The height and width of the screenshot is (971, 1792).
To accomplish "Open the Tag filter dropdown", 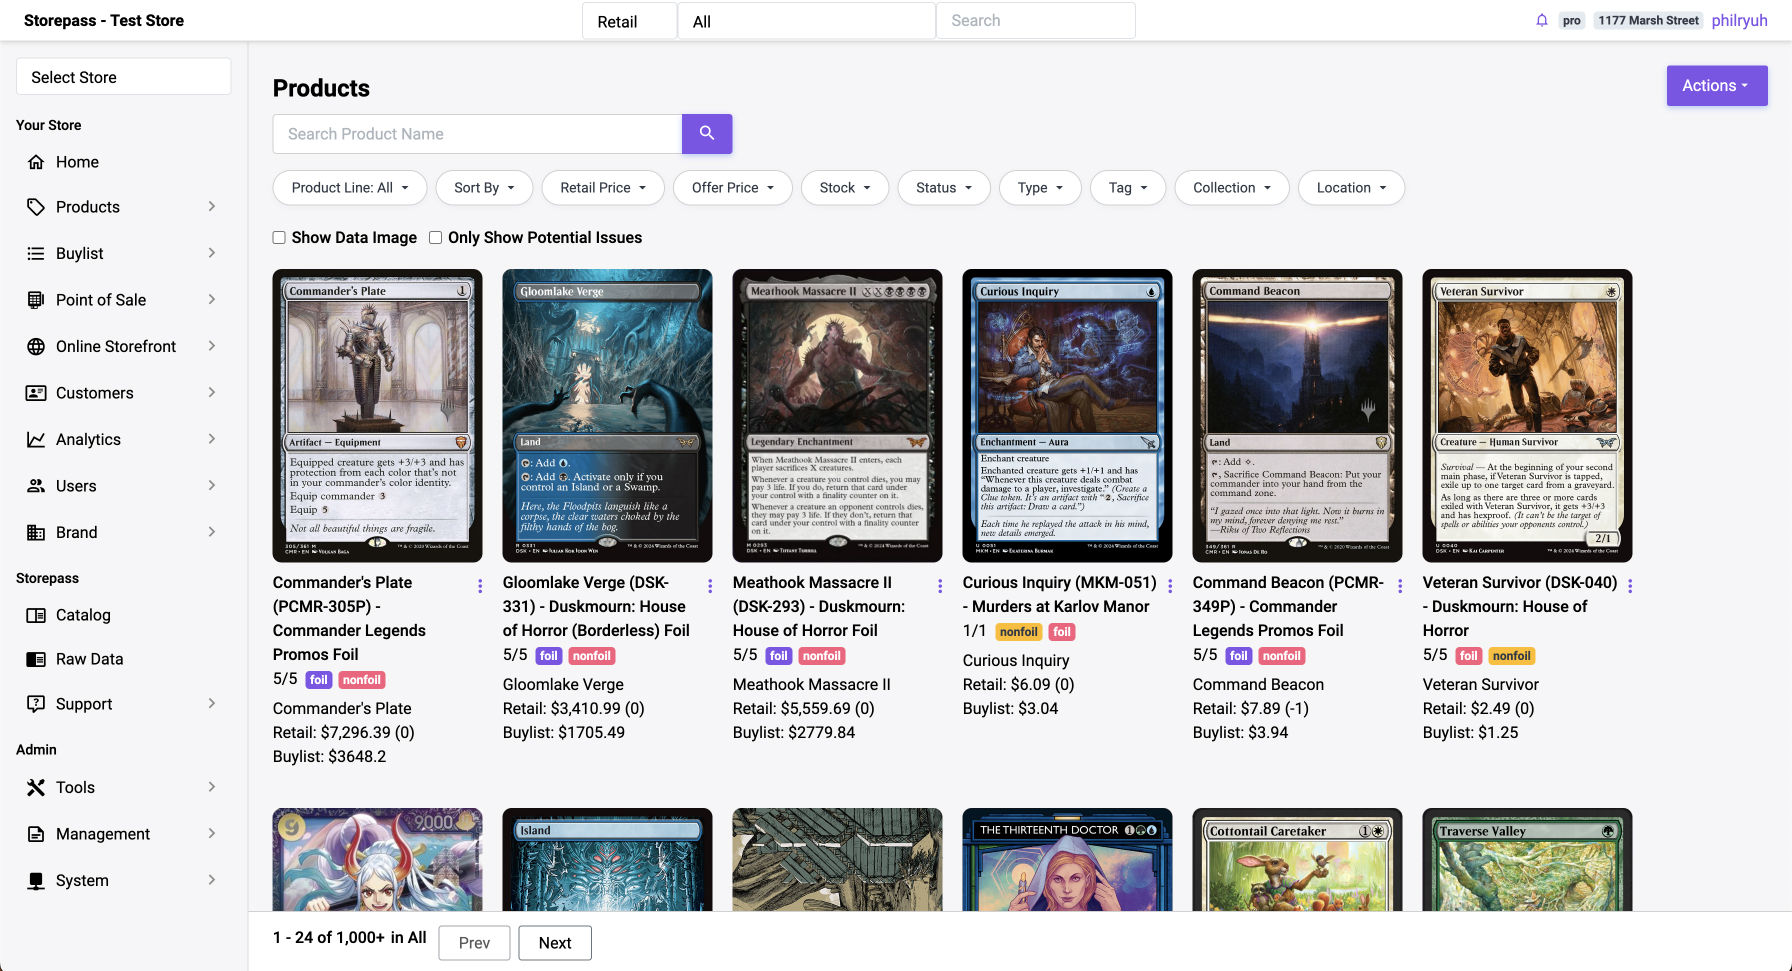I will 1128,188.
